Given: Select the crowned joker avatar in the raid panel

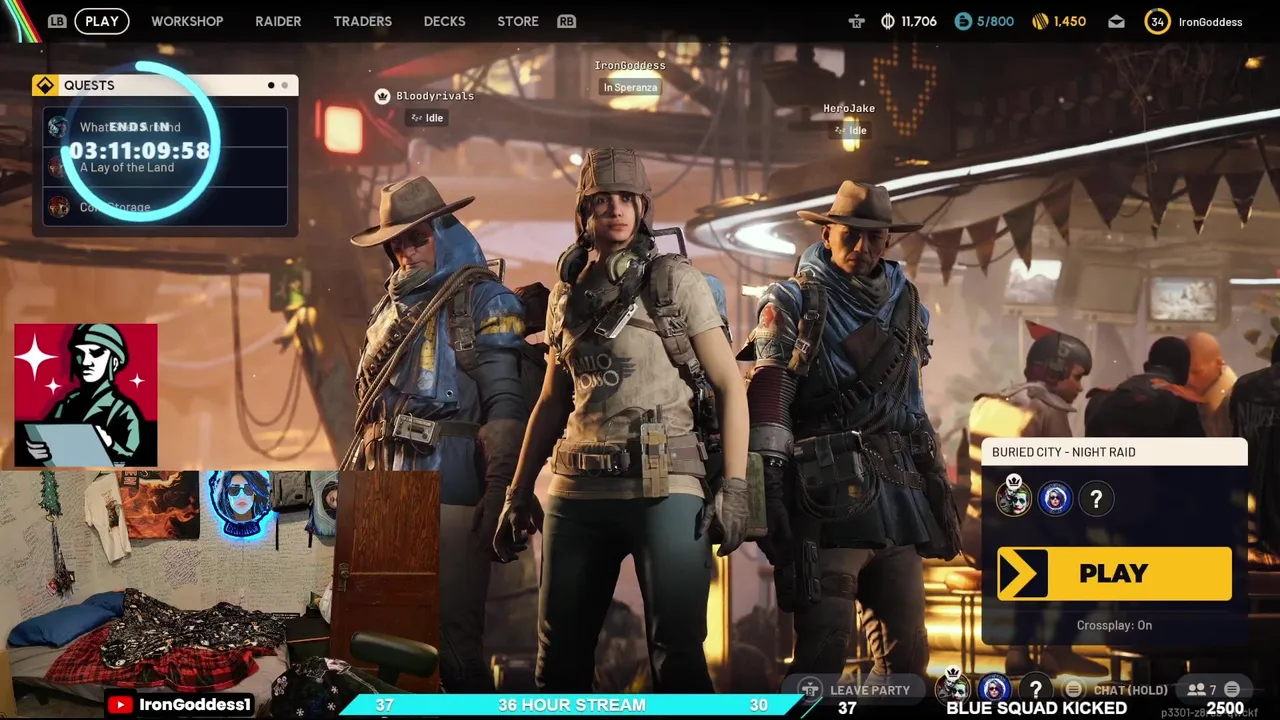Looking at the screenshot, I should point(1014,497).
